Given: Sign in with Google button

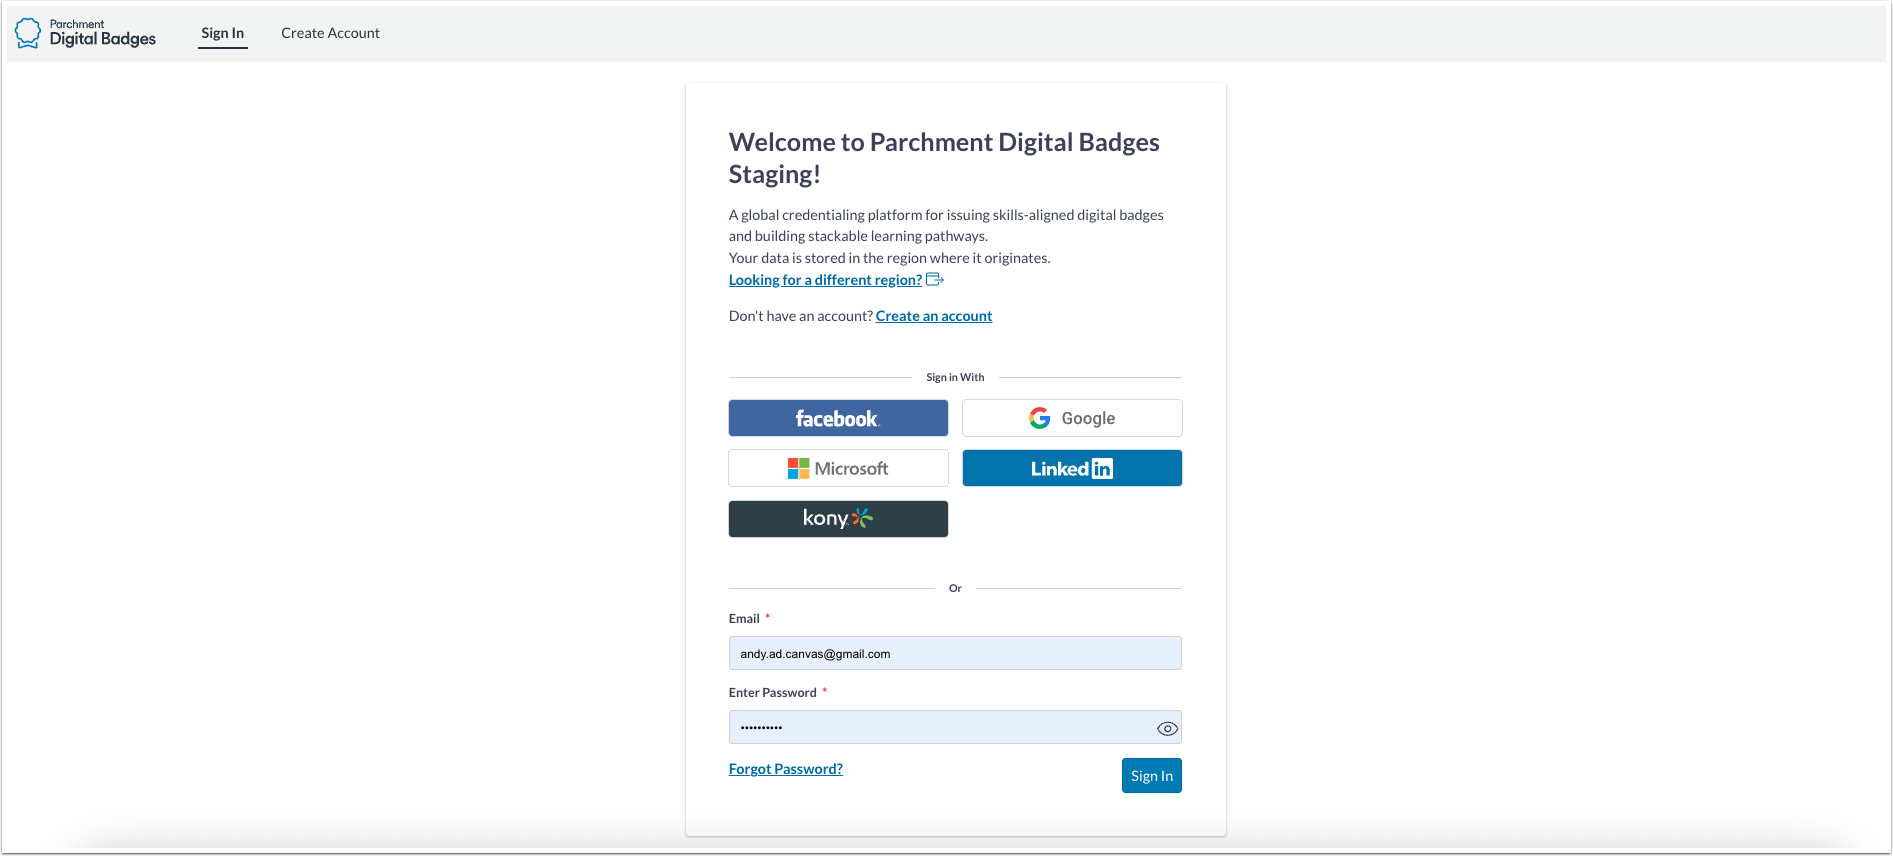Looking at the screenshot, I should [1072, 418].
